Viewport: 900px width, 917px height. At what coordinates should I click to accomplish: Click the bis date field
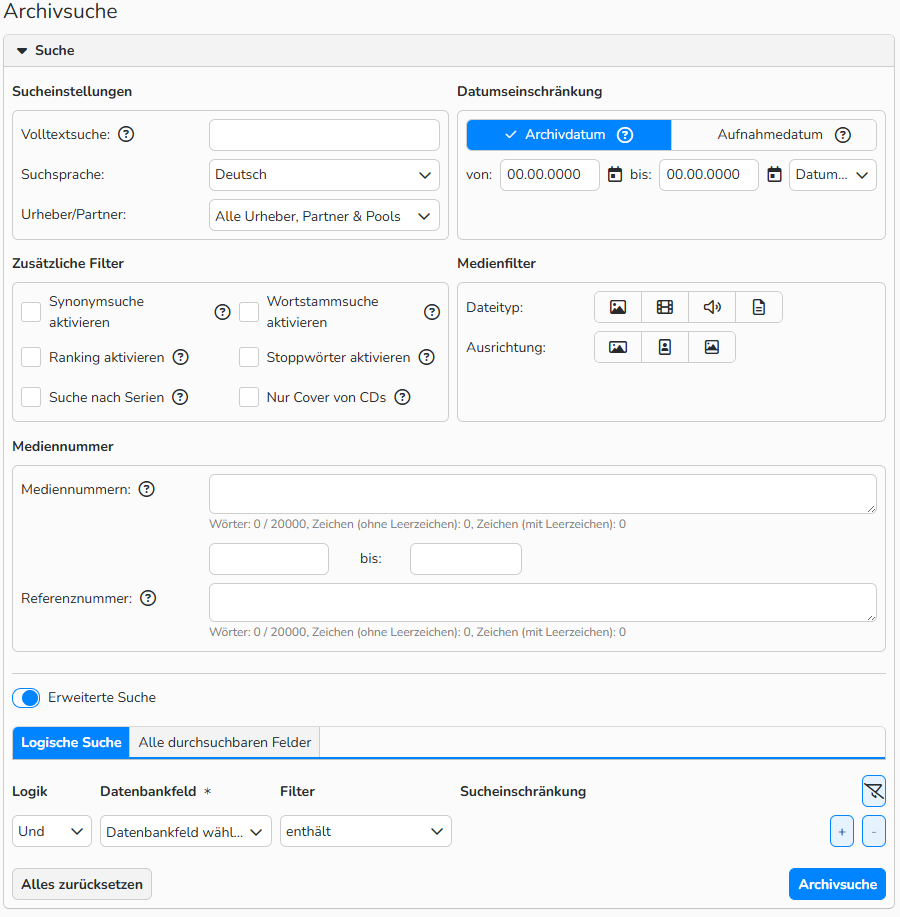point(709,175)
